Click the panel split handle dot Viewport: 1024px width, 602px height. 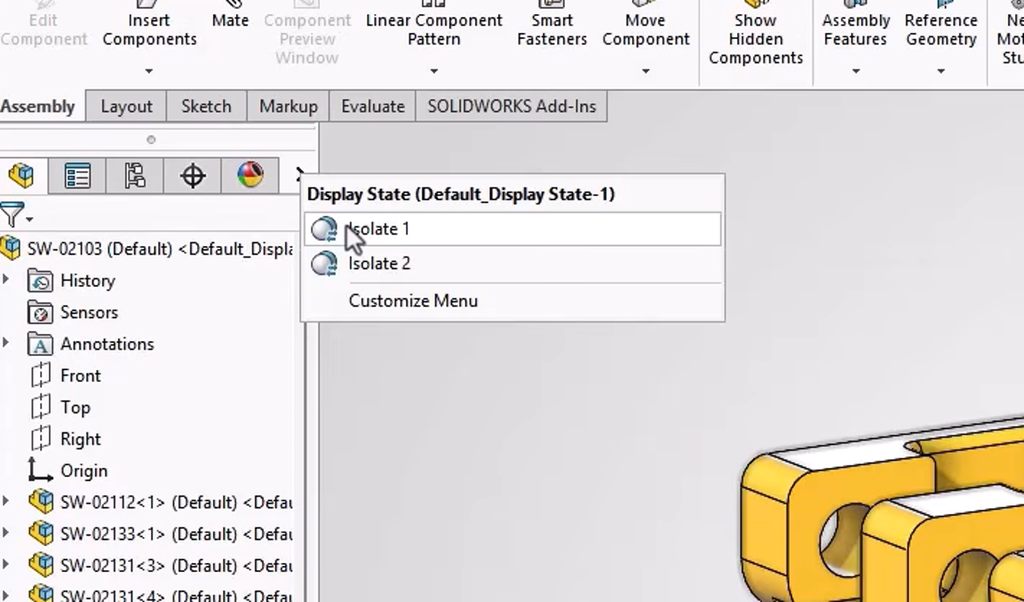tap(151, 140)
